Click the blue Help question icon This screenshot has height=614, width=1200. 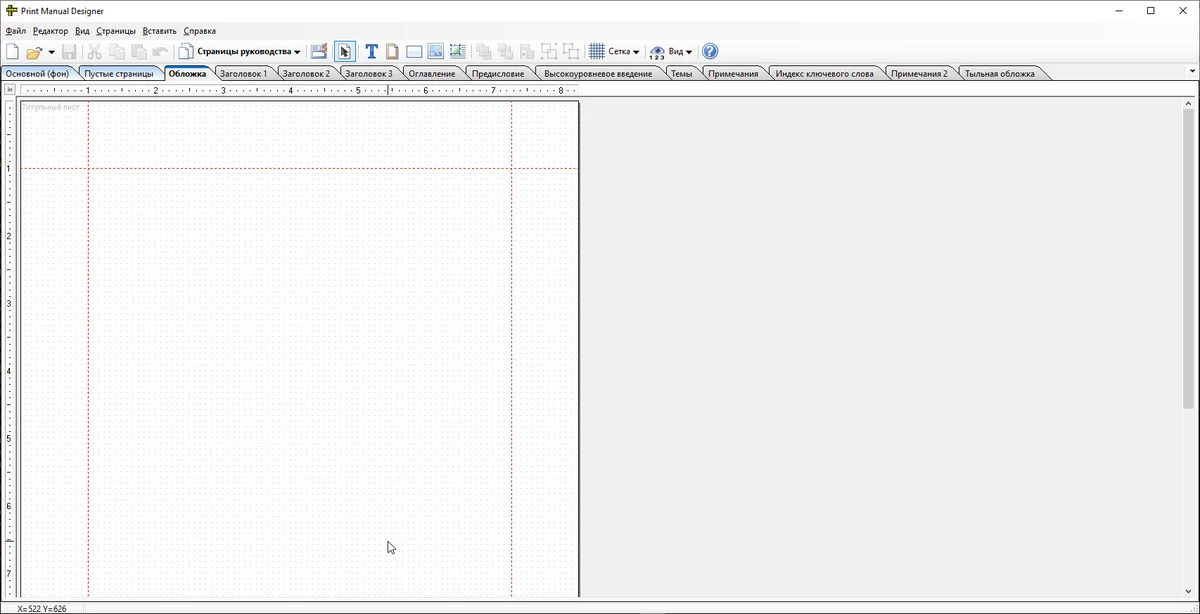(x=710, y=51)
